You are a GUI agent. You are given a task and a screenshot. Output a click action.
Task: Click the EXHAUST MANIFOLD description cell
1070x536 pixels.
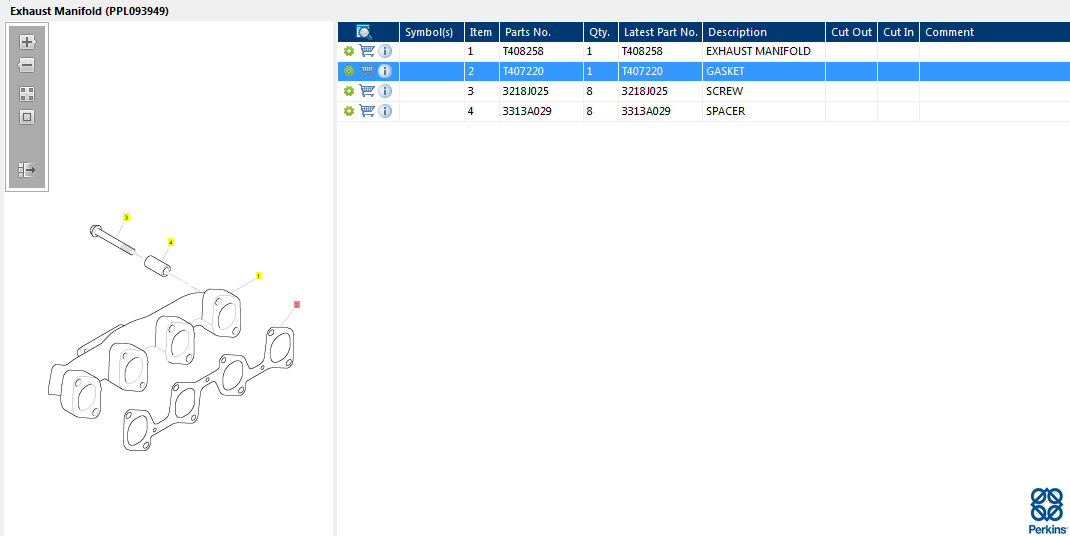click(764, 51)
